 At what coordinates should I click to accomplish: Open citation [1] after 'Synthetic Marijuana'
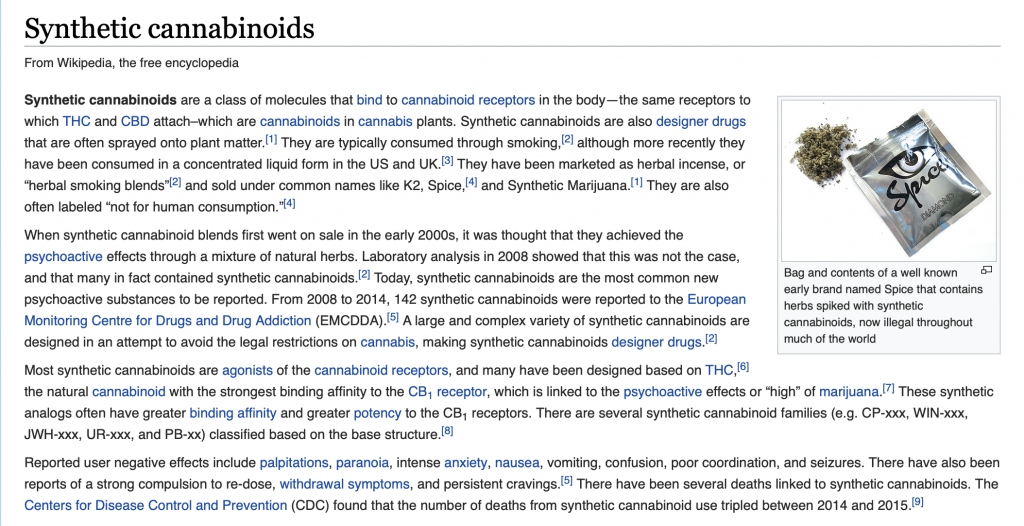[636, 182]
